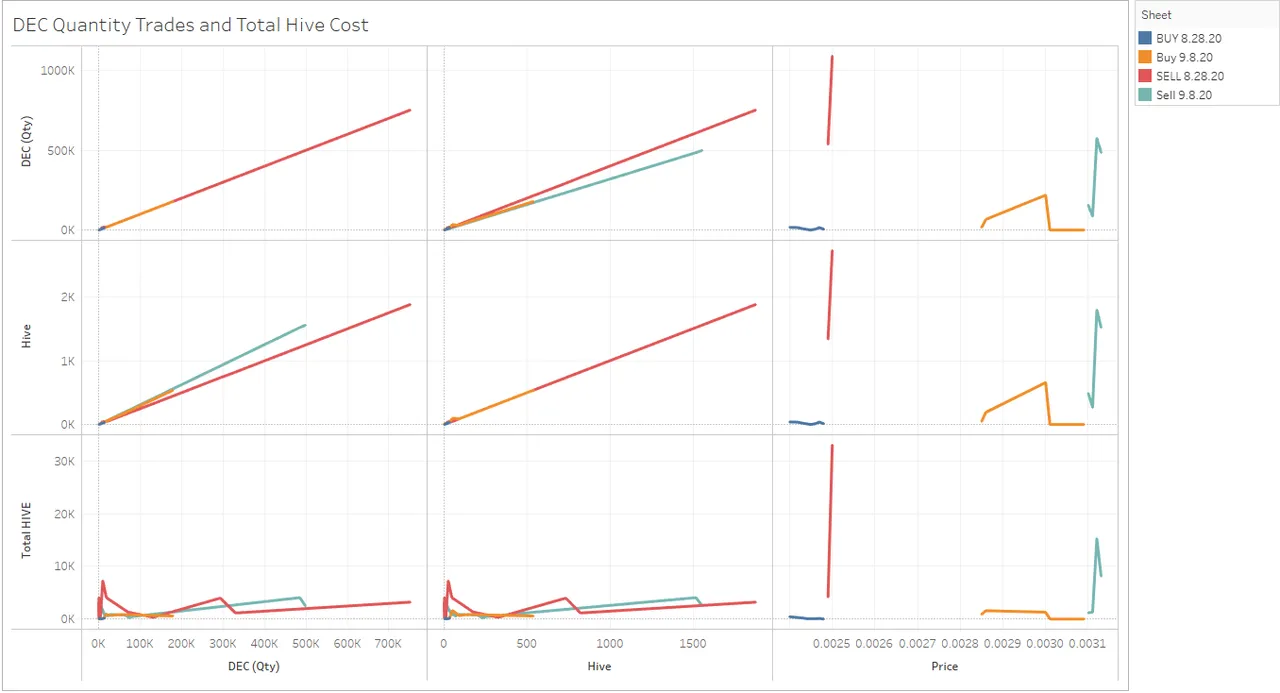Screen dimensions: 1280x693
Task: Click the '300K' tick on the bottom DEC axis
Action: pos(223,644)
